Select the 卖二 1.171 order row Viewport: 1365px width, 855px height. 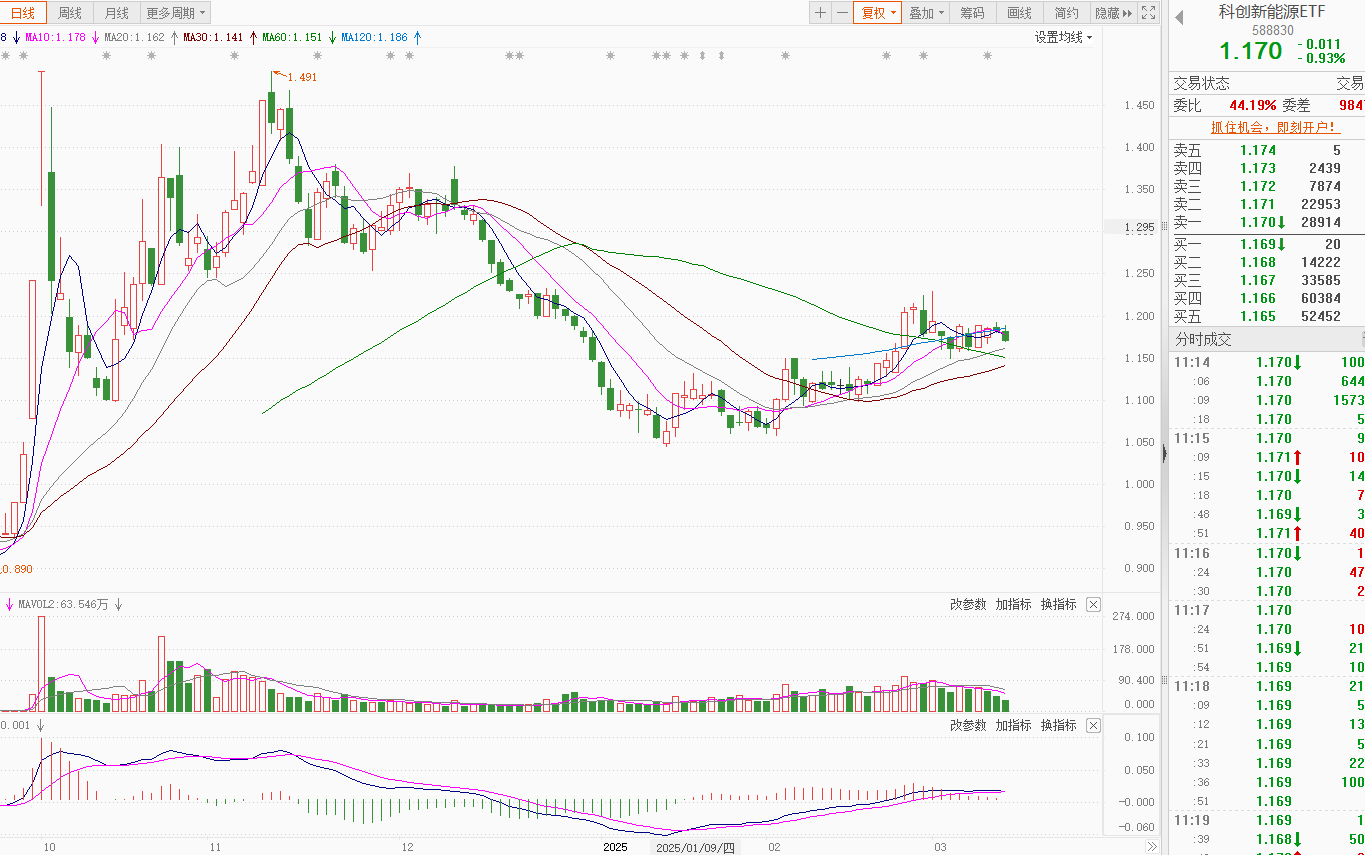point(1268,204)
